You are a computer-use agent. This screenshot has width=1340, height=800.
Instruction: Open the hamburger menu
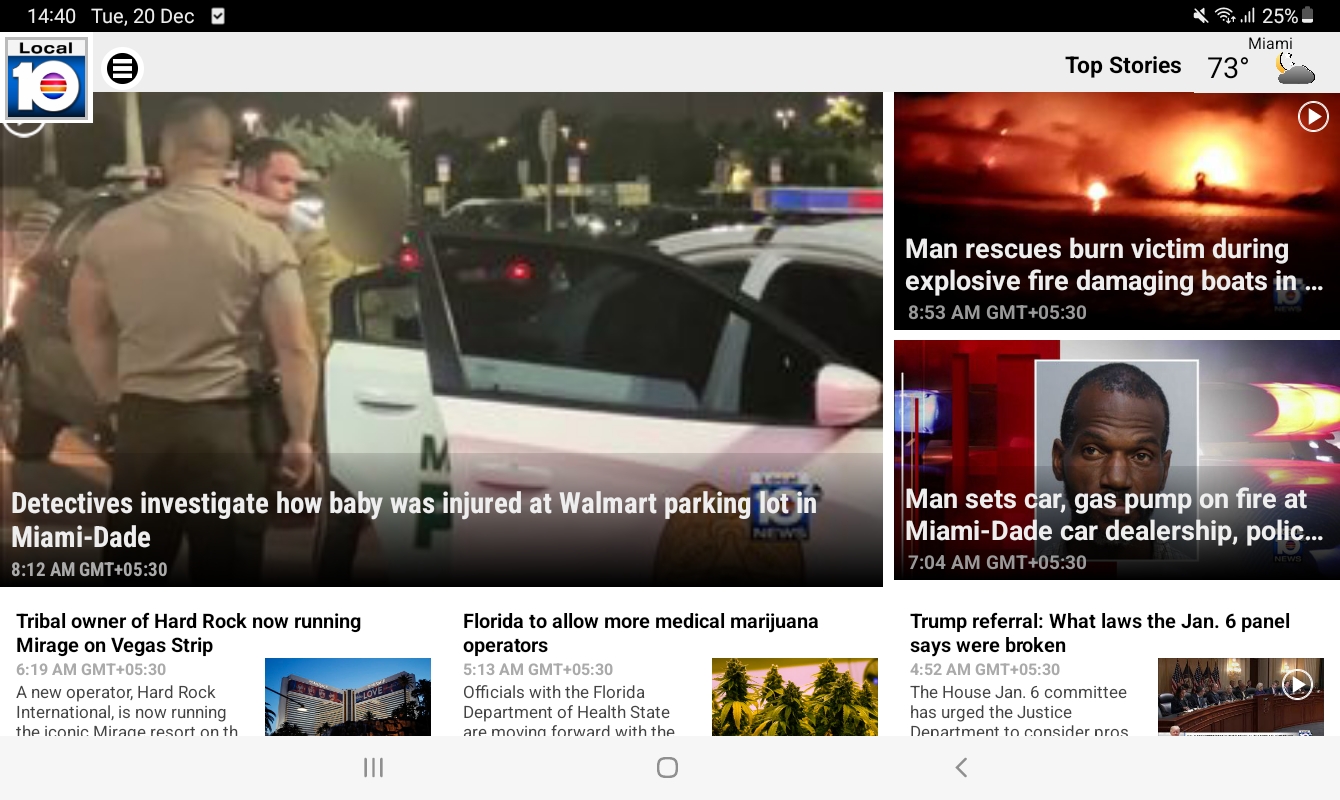pos(122,68)
